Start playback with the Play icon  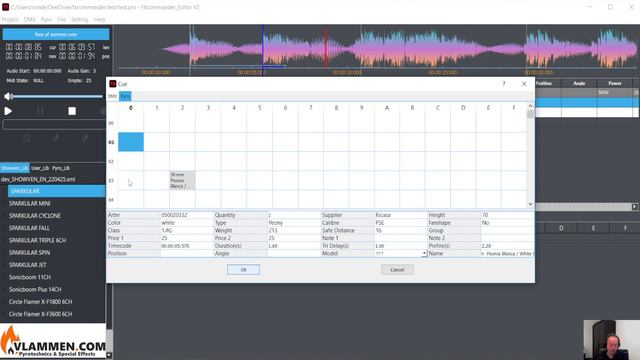pyautogui.click(x=8, y=111)
